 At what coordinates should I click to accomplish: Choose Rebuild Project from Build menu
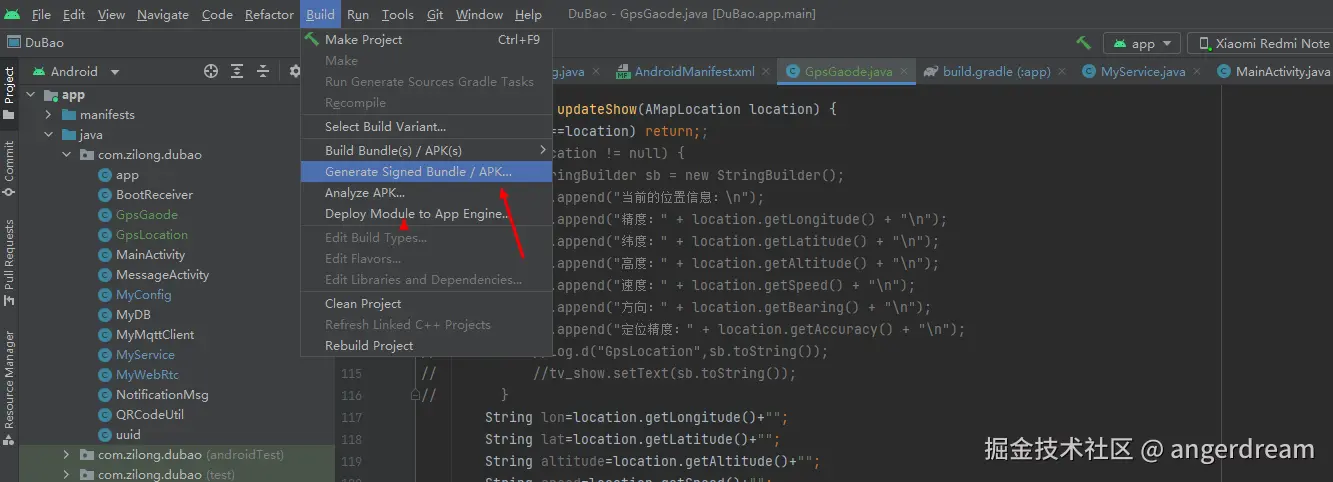click(426, 345)
